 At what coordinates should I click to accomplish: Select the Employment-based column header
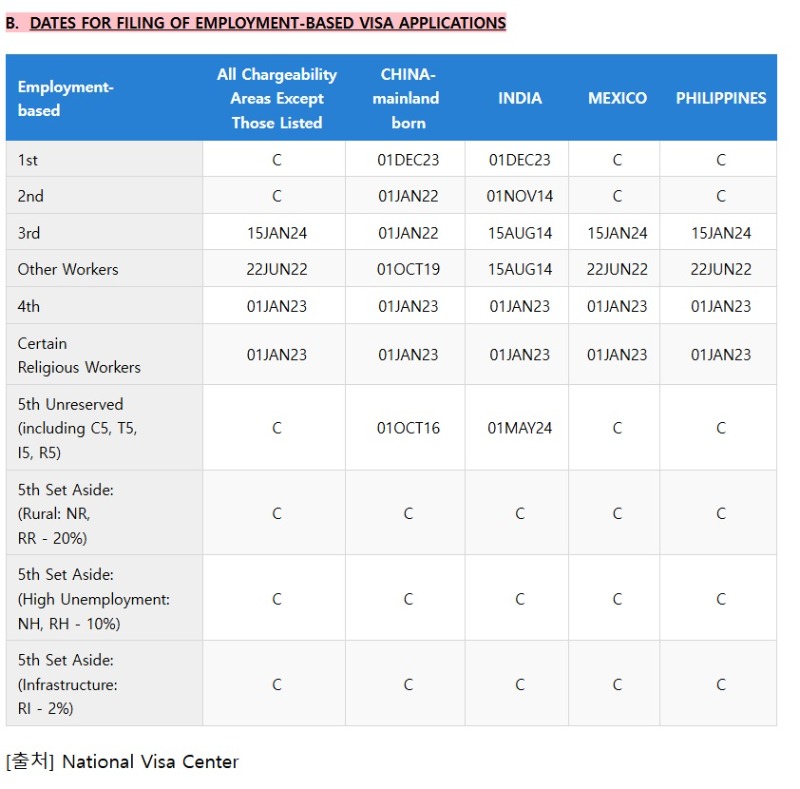[x=65, y=98]
